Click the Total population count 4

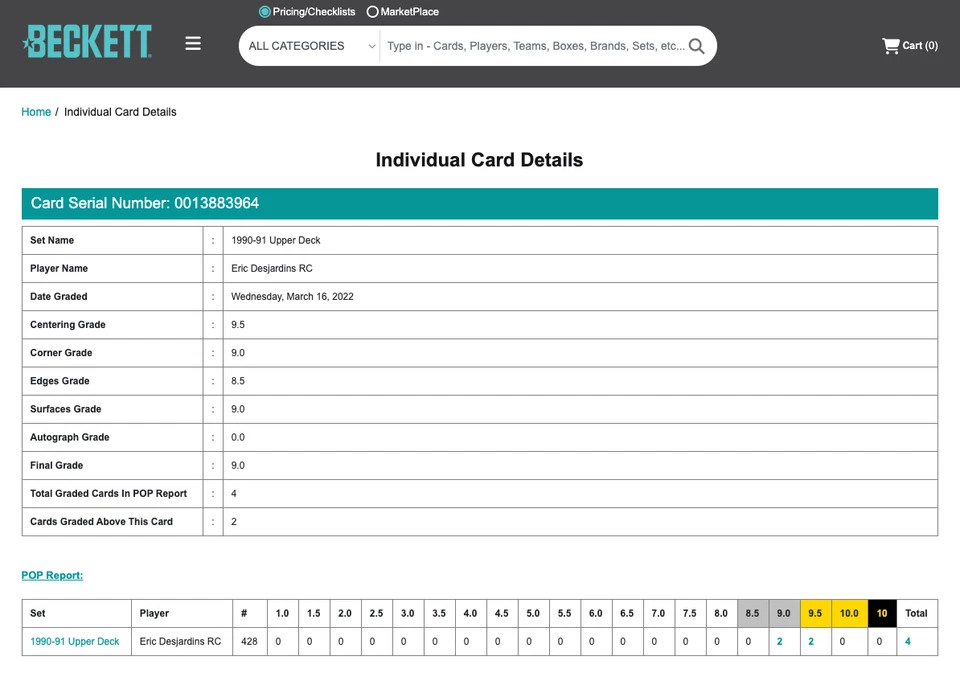click(x=907, y=641)
